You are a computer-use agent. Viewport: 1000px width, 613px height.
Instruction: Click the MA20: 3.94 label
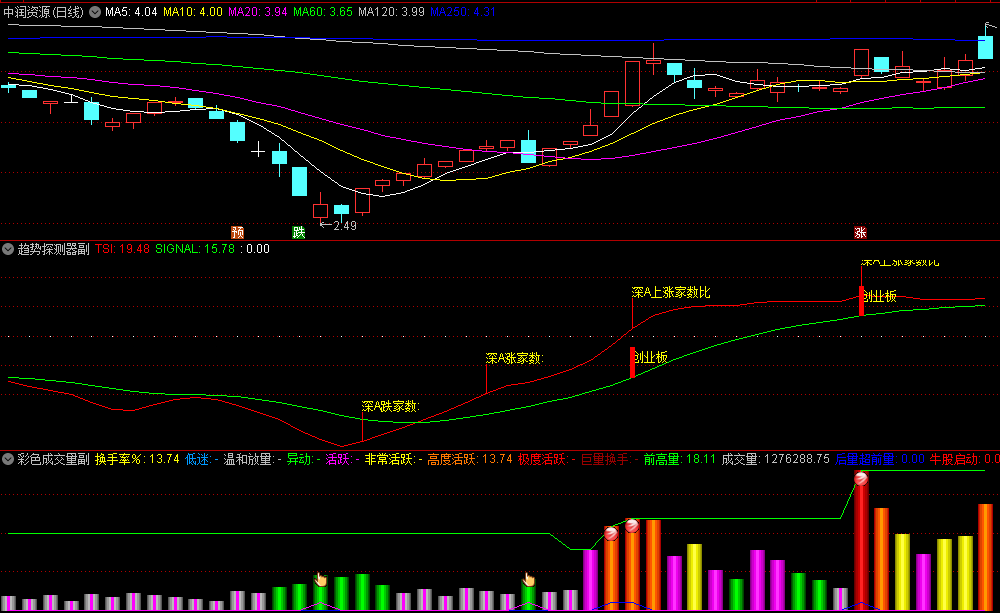click(x=258, y=12)
